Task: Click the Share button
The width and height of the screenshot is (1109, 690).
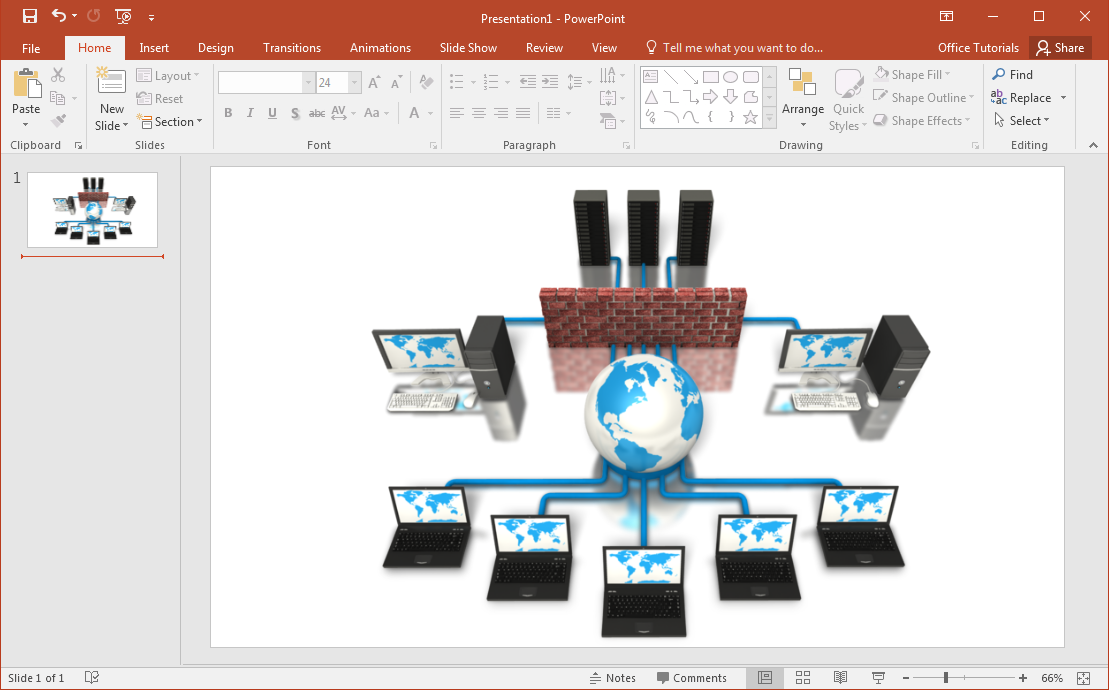Action: [x=1060, y=48]
